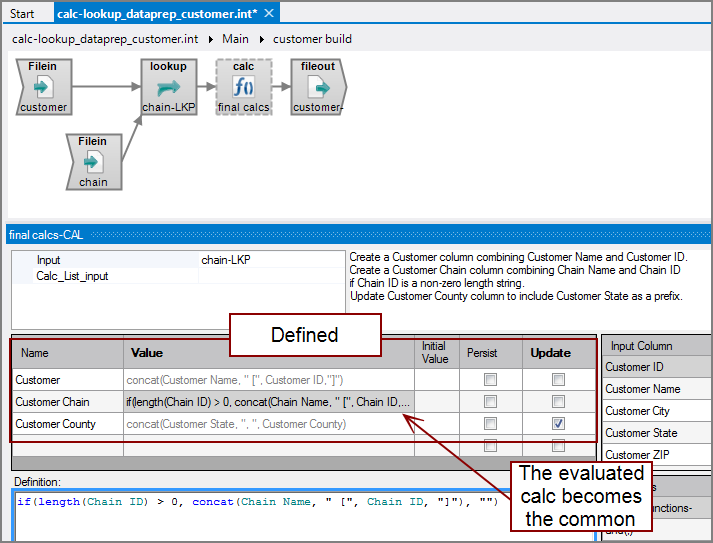Select the Filein chain node
This screenshot has height=543, width=713.
[x=93, y=162]
